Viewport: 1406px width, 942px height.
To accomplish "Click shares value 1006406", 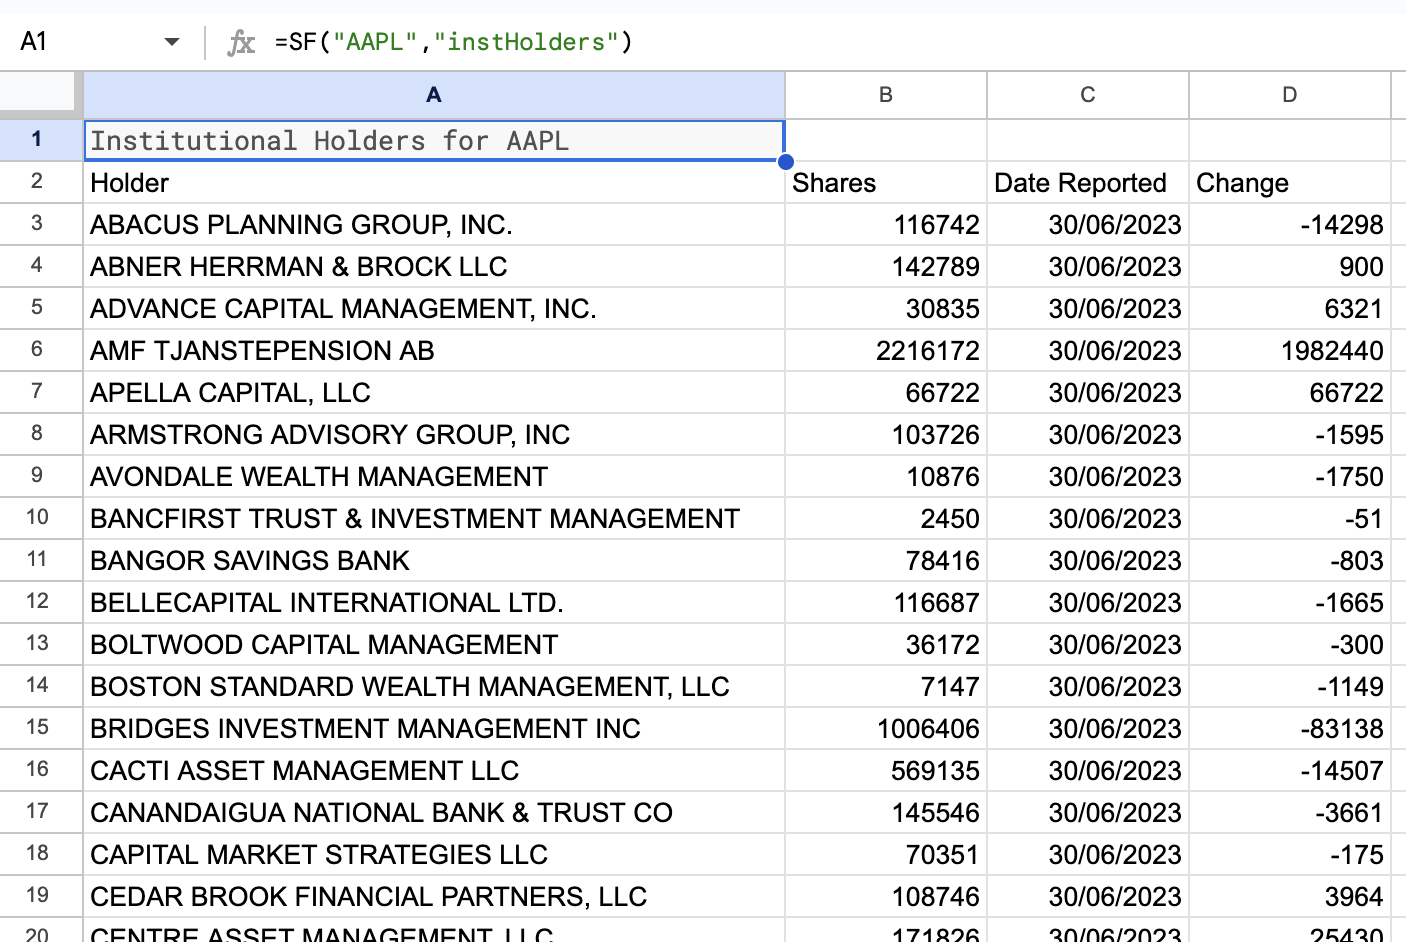I will pos(886,729).
